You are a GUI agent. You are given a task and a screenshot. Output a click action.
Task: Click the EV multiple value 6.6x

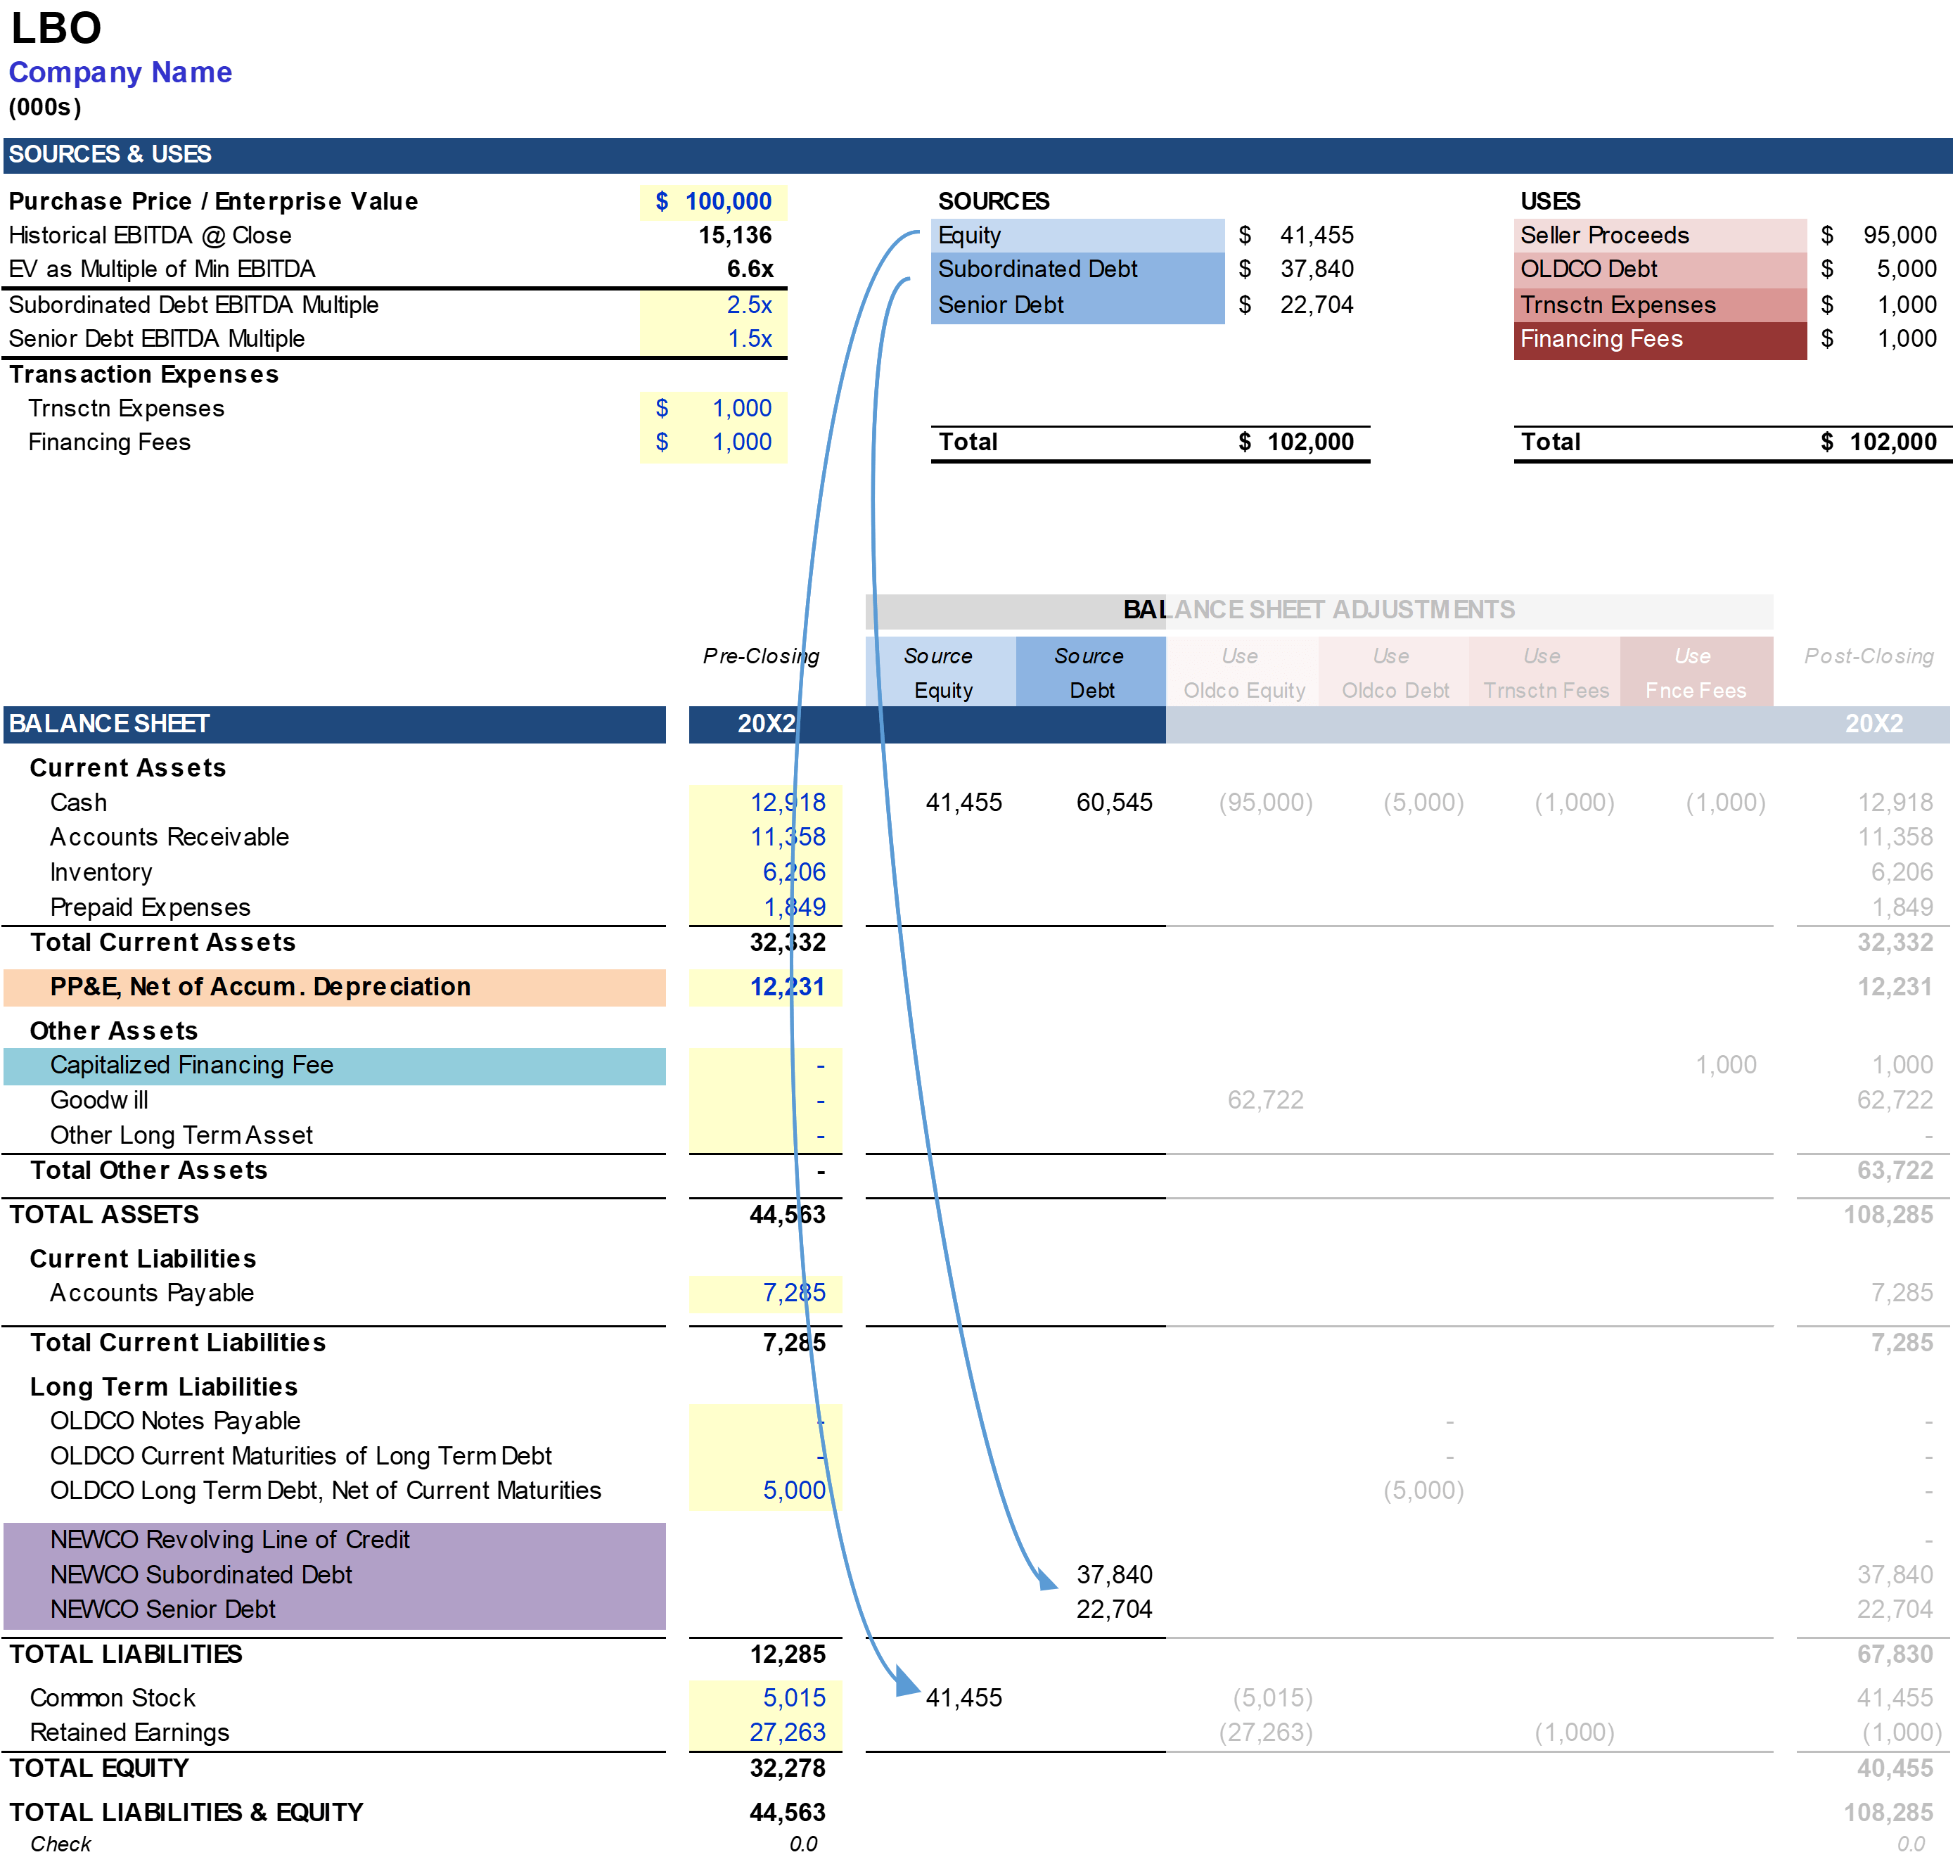point(750,269)
